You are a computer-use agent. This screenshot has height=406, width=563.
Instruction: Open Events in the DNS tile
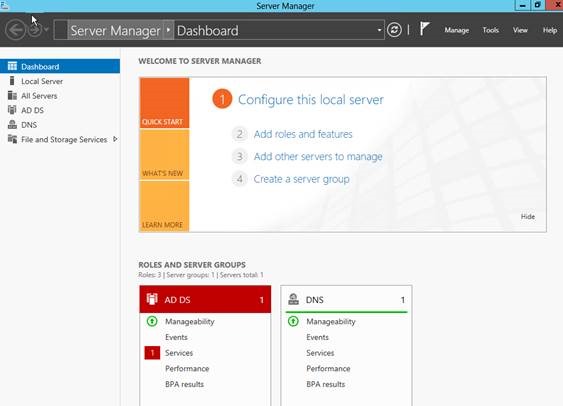(x=317, y=337)
